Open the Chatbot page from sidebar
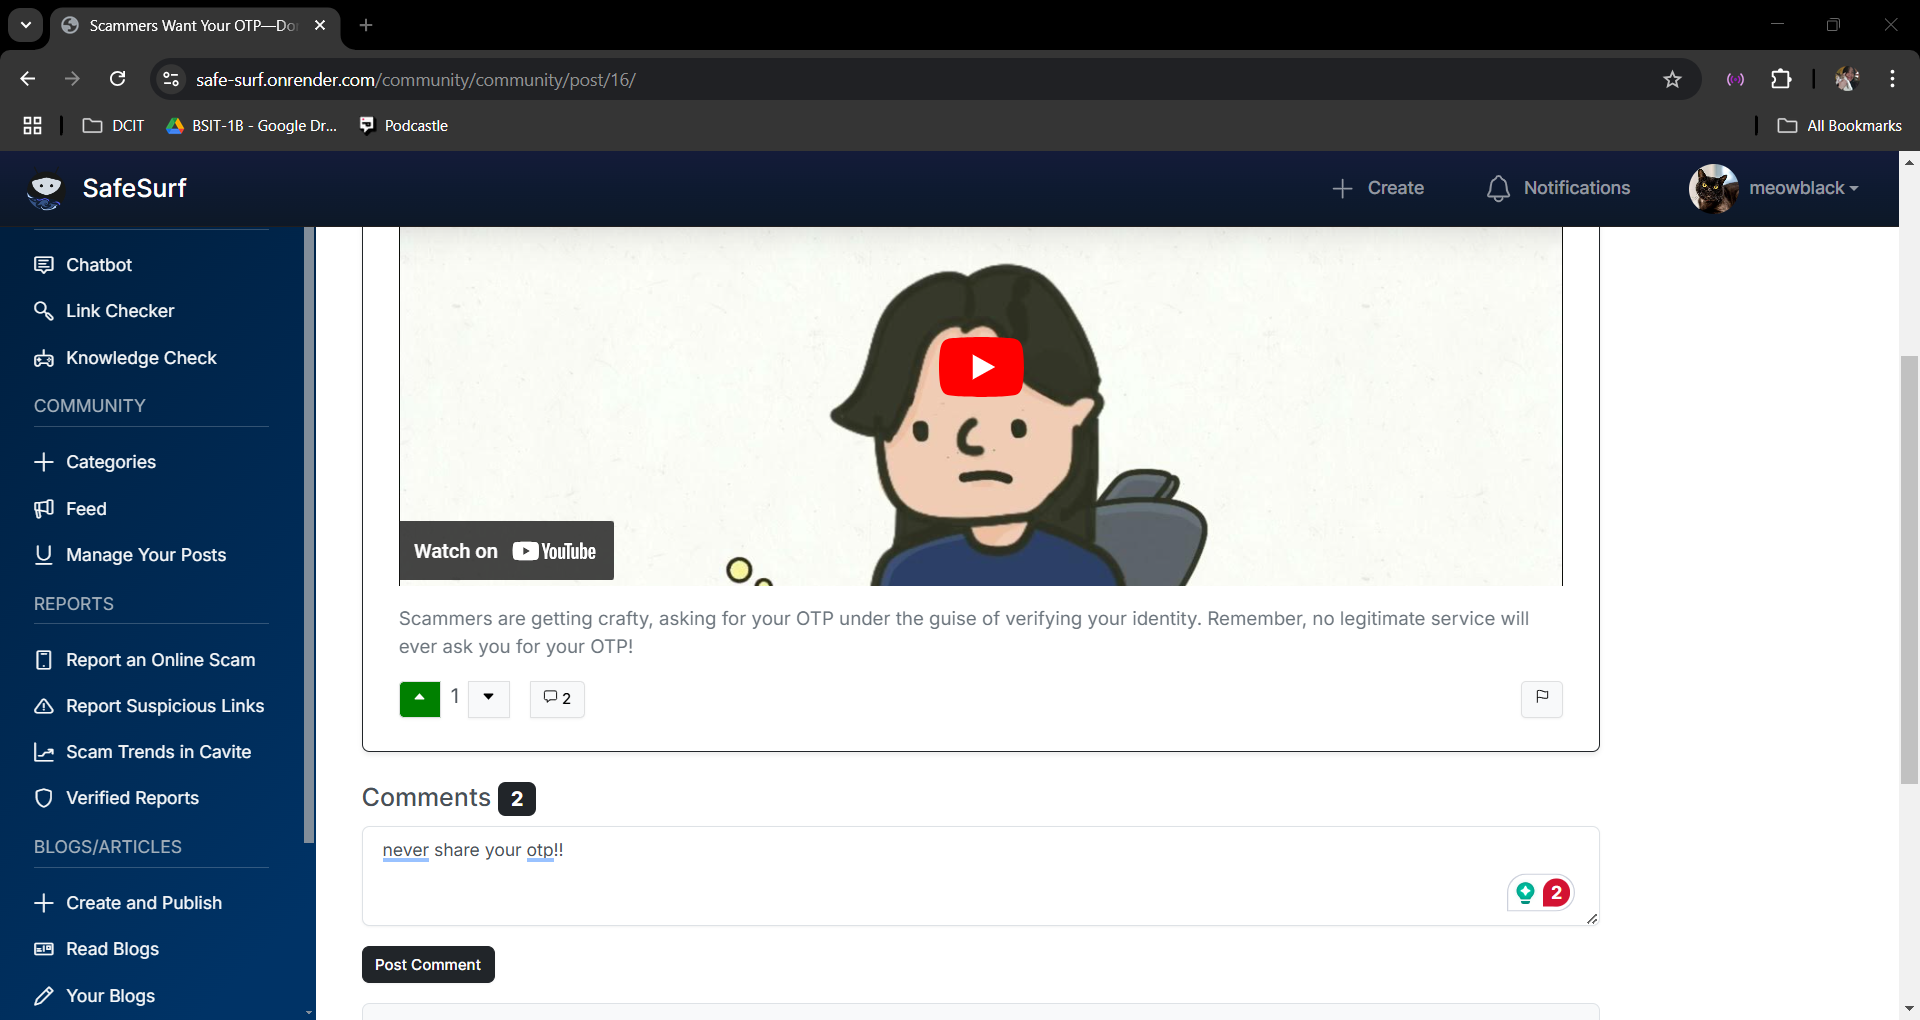 coord(83,265)
